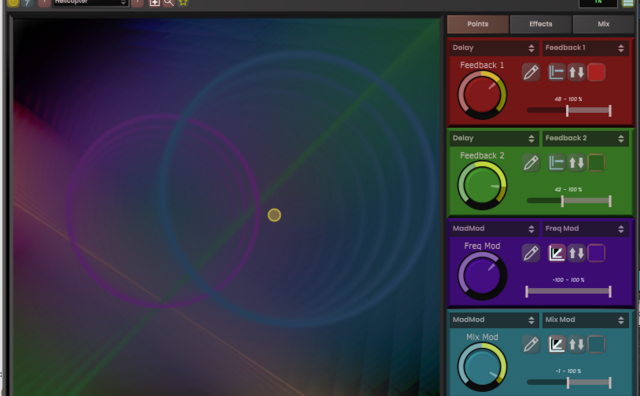Select the Points tab

[478, 24]
